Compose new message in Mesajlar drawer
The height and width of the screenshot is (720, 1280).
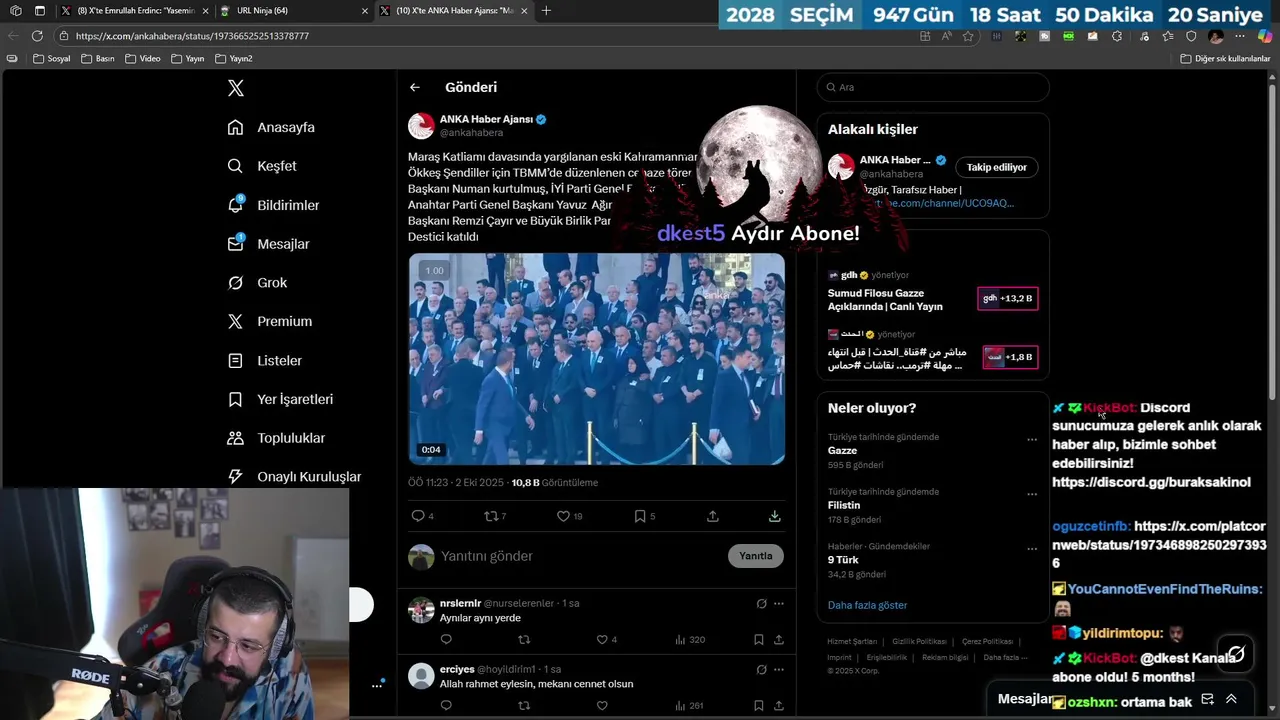point(1207,699)
